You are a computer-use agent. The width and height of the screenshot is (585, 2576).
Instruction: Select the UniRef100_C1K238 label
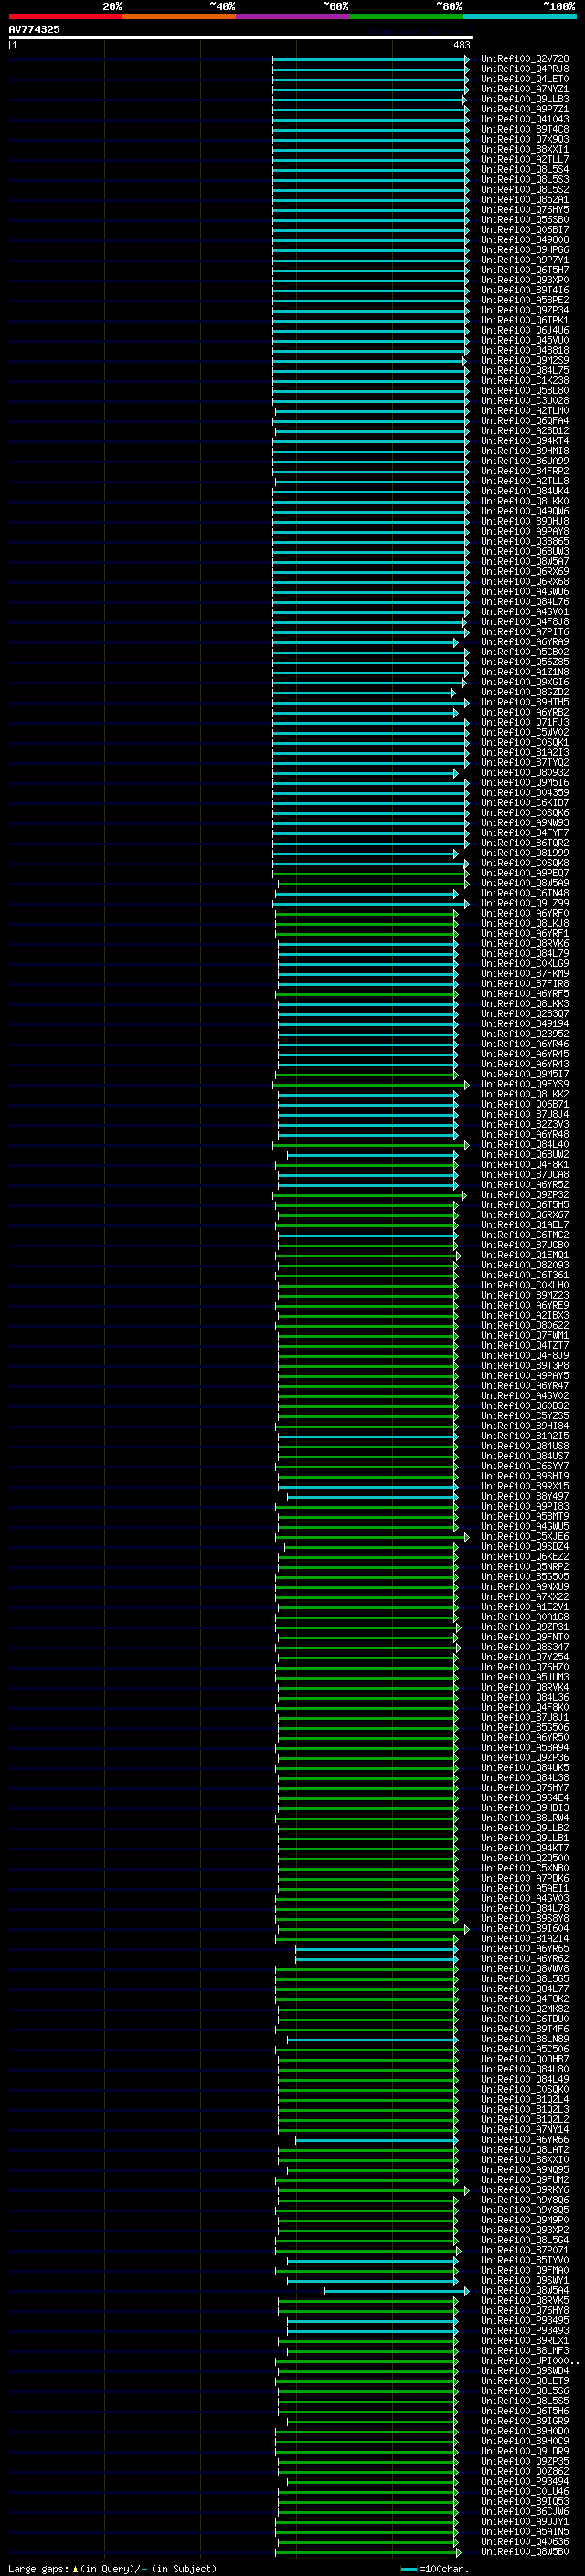[x=525, y=380]
